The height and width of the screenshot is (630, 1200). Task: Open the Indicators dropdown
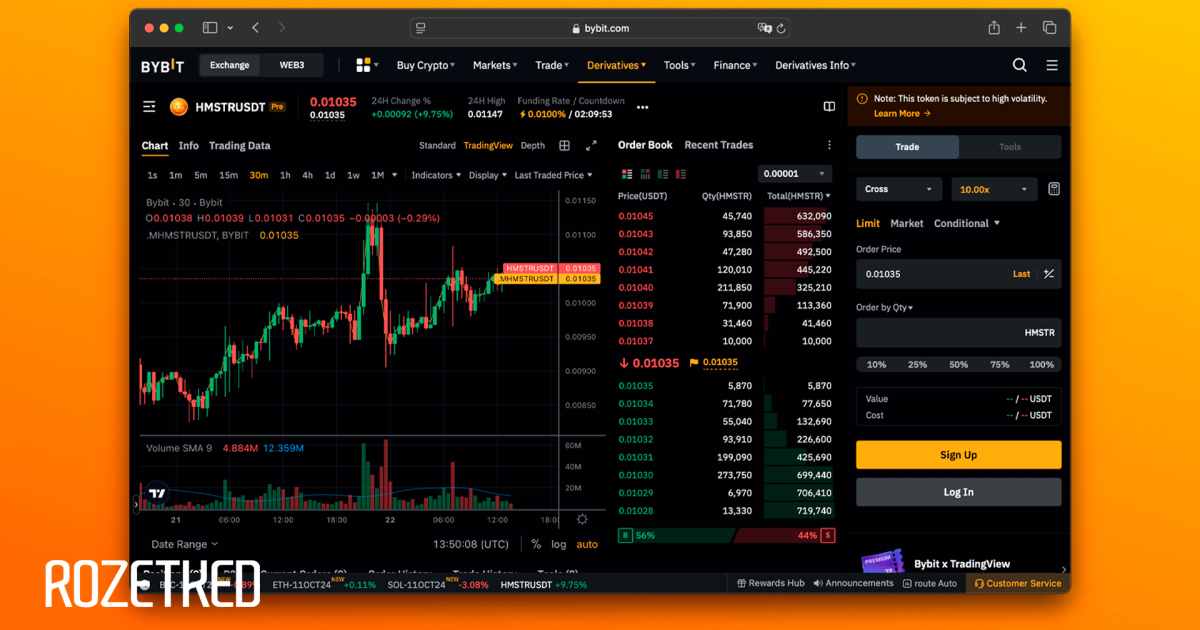tap(436, 175)
